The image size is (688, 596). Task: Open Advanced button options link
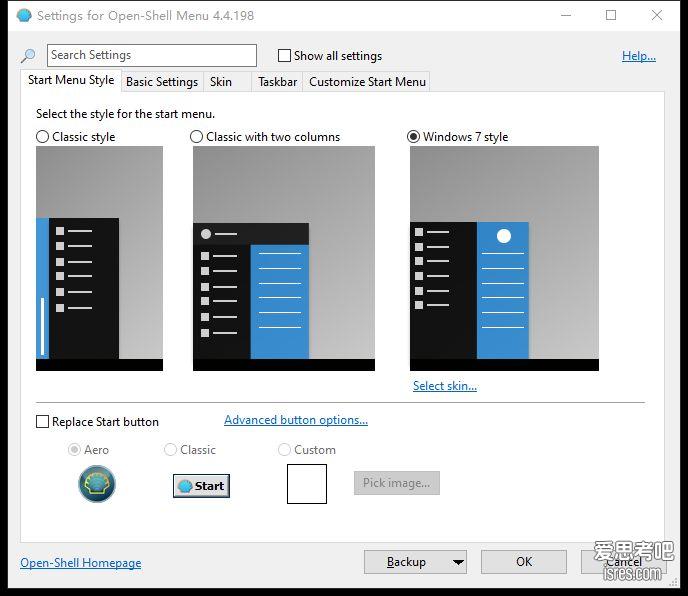coord(296,420)
